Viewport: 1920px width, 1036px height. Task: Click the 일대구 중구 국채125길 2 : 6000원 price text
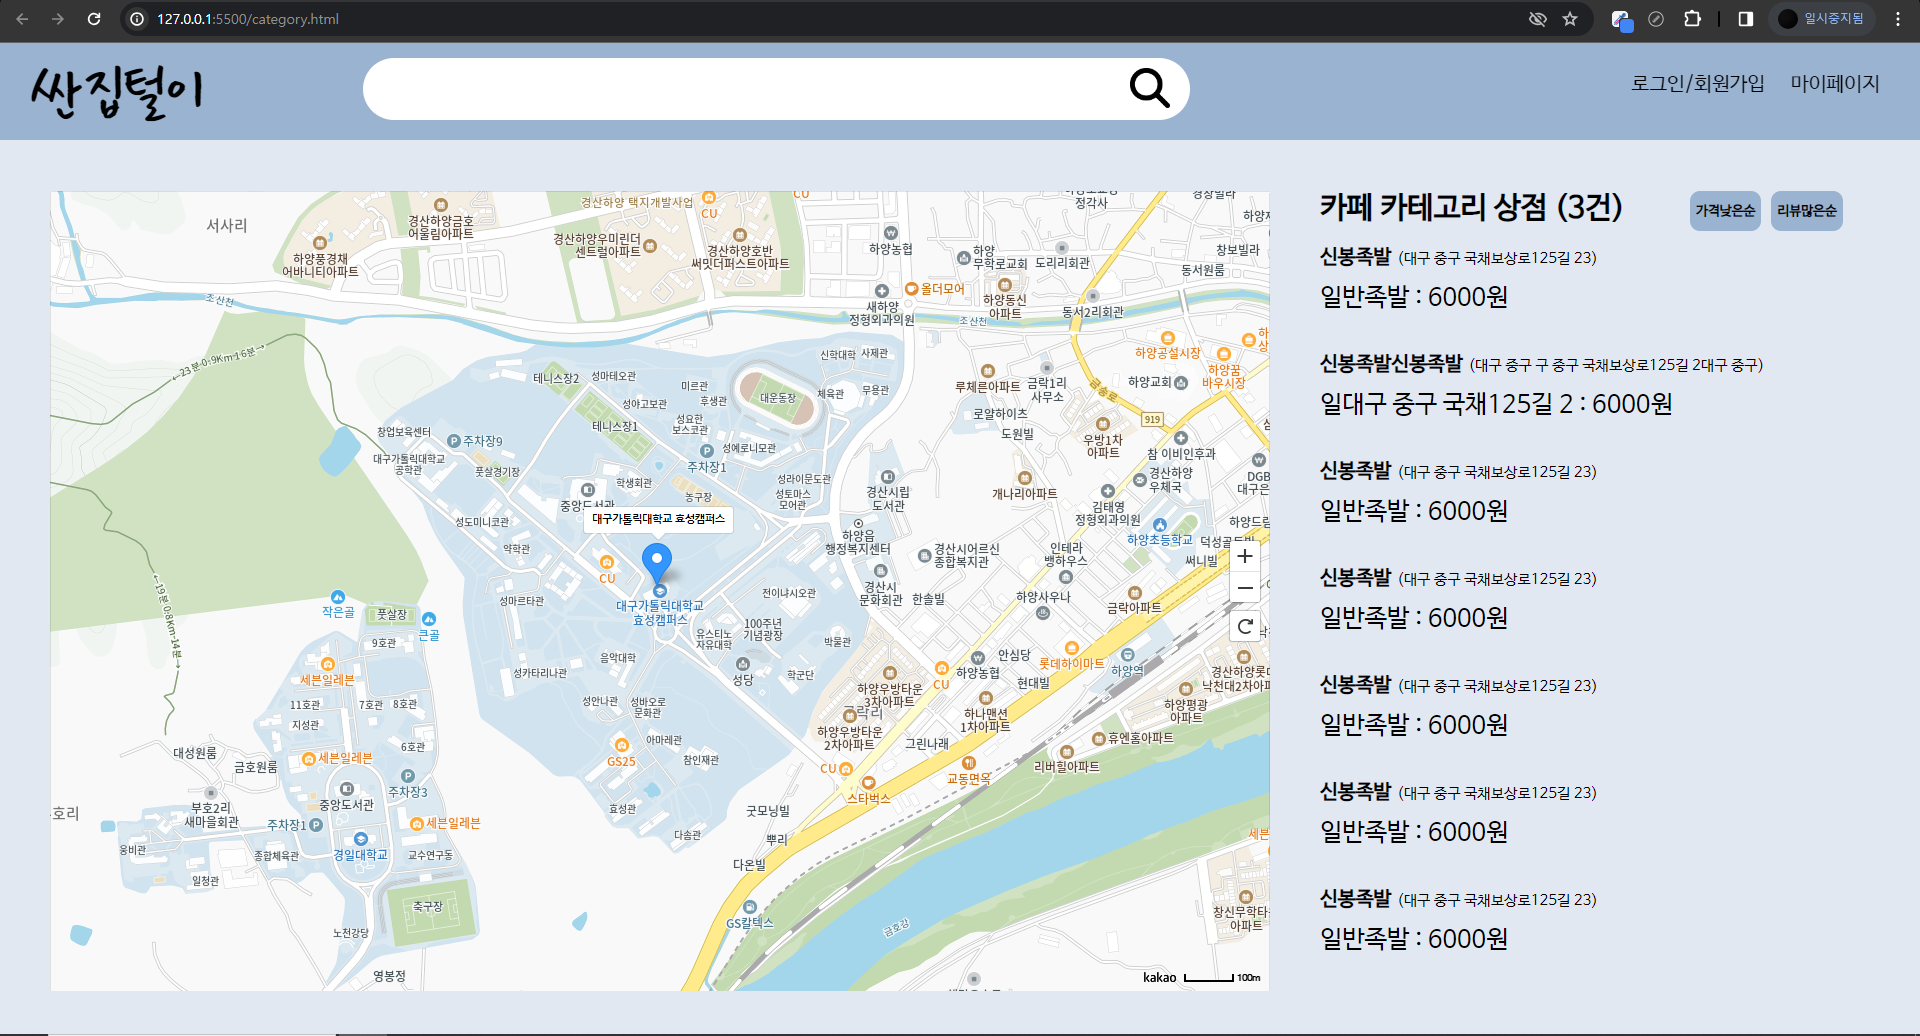(x=1496, y=404)
